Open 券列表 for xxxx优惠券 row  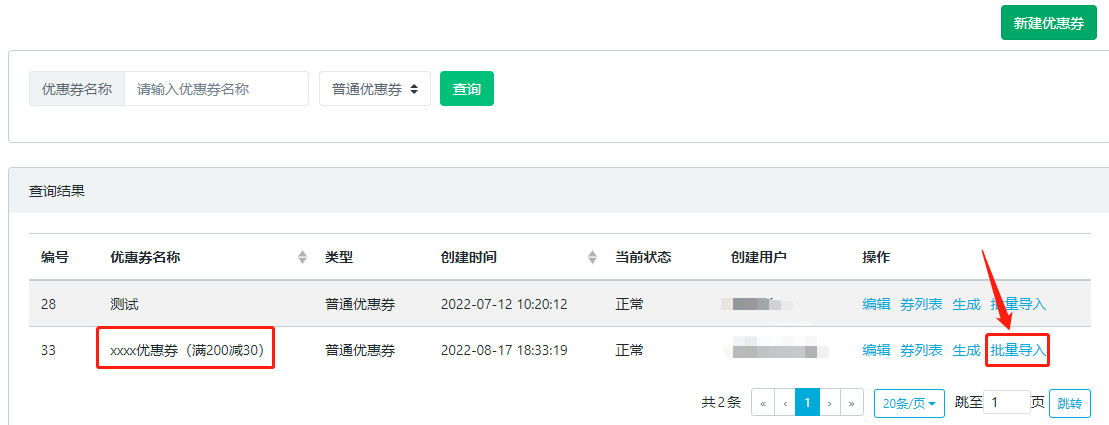click(921, 350)
